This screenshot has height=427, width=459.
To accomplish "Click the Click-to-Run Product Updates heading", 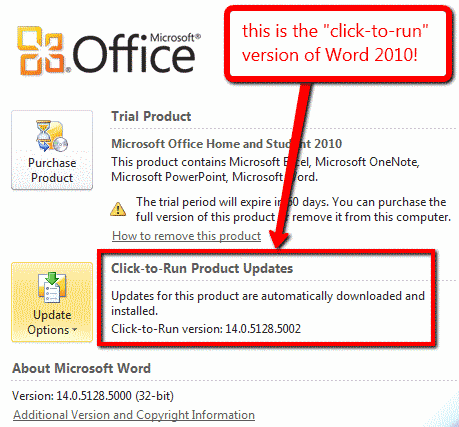I will pyautogui.click(x=202, y=268).
